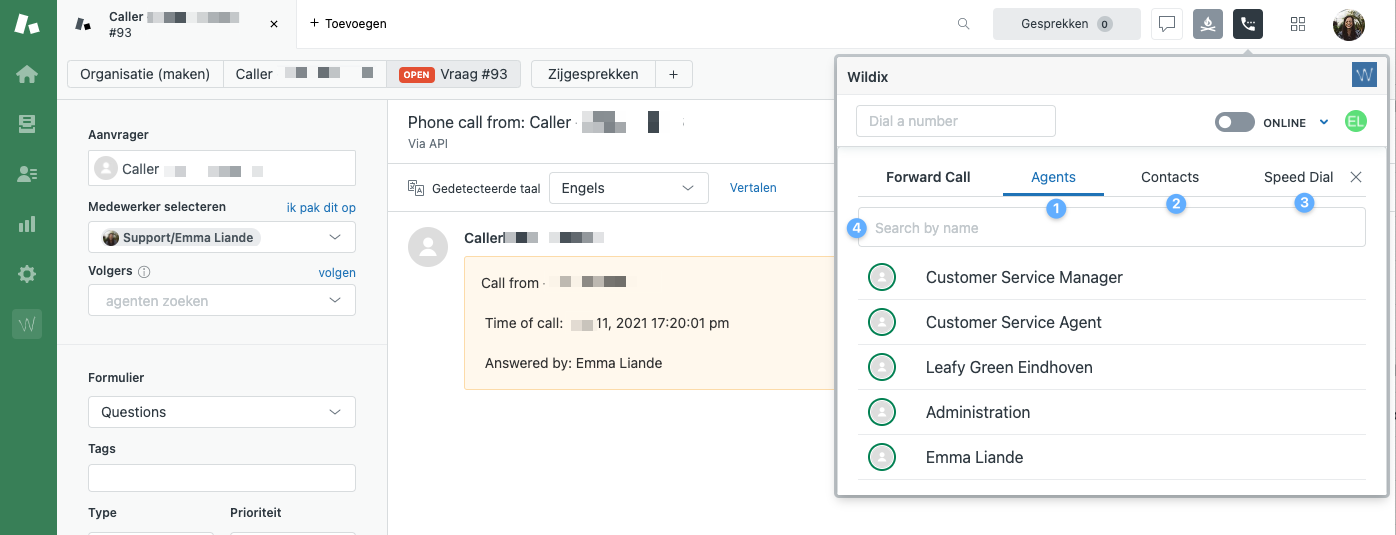This screenshot has width=1396, height=535.
Task: Expand the ONLINE status dropdown arrow
Action: point(1324,122)
